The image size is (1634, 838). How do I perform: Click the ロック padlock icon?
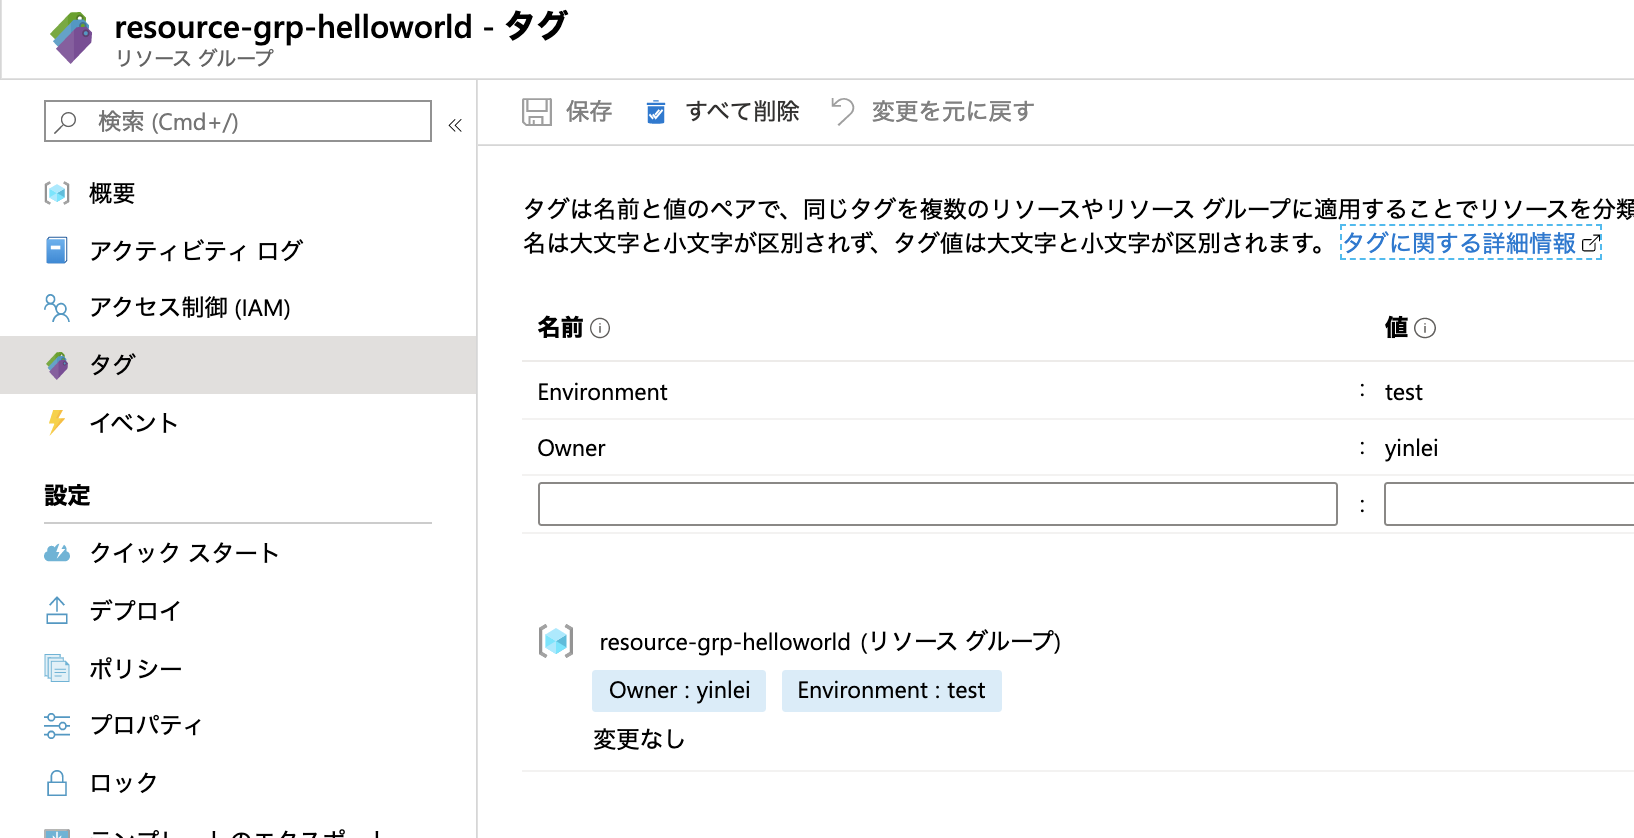[57, 783]
